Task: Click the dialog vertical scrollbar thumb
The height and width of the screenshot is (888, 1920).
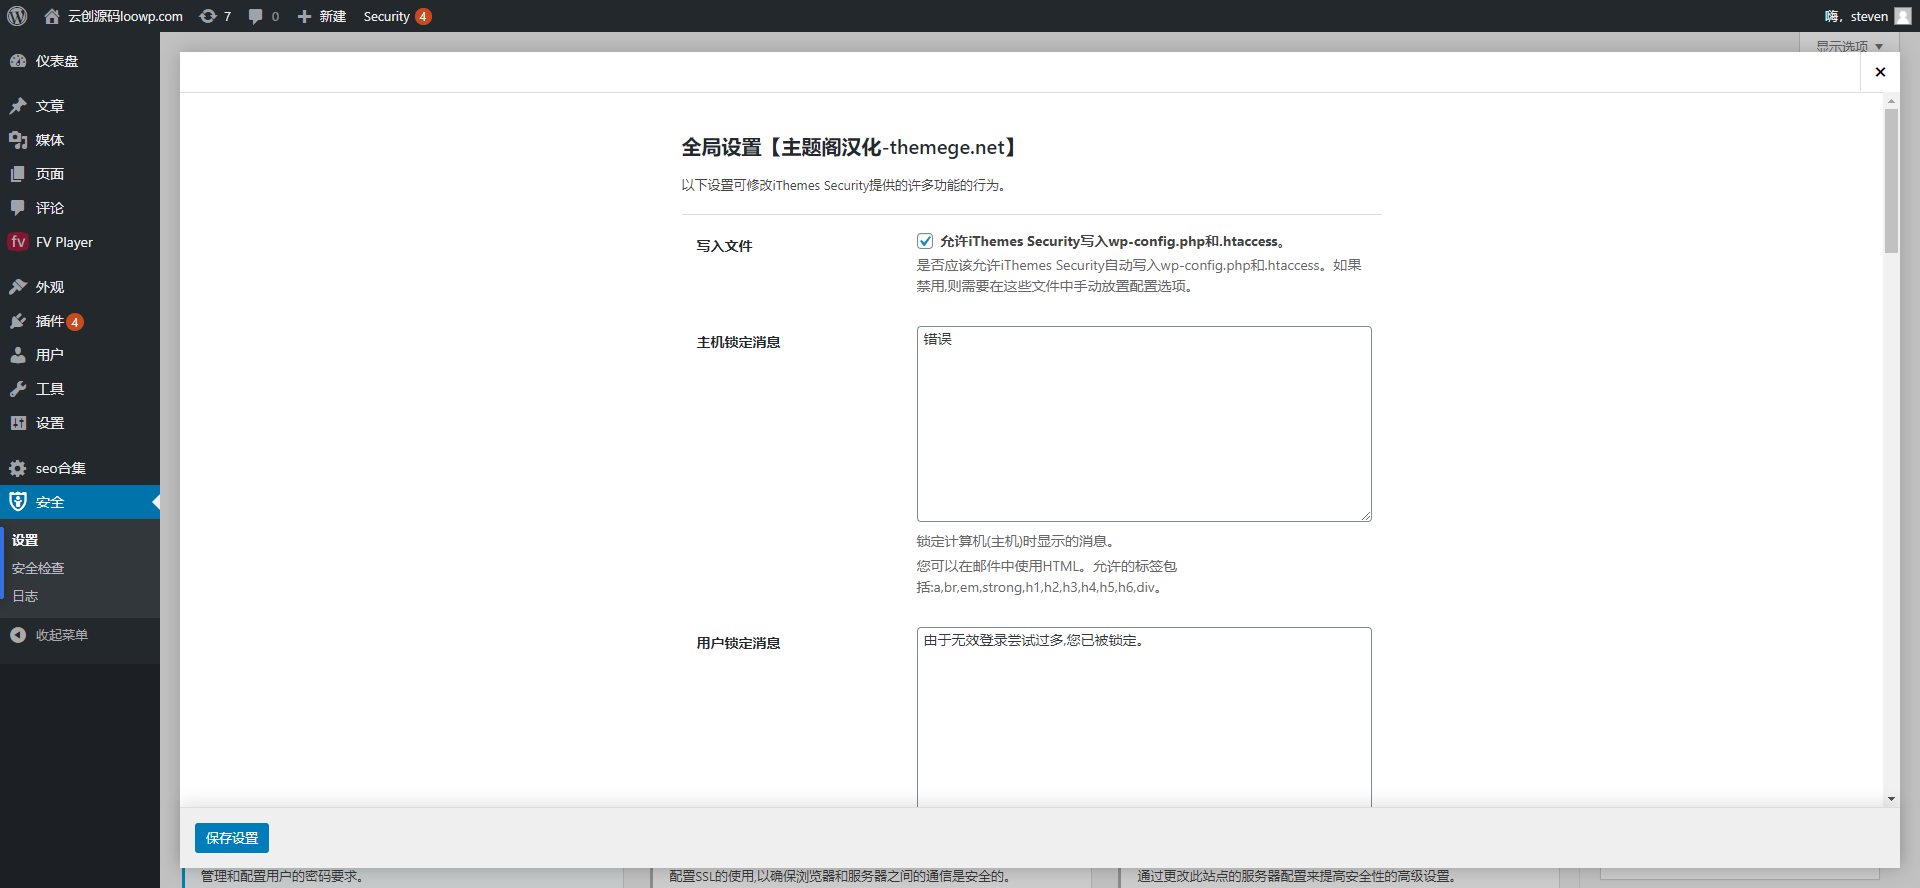Action: [1891, 180]
